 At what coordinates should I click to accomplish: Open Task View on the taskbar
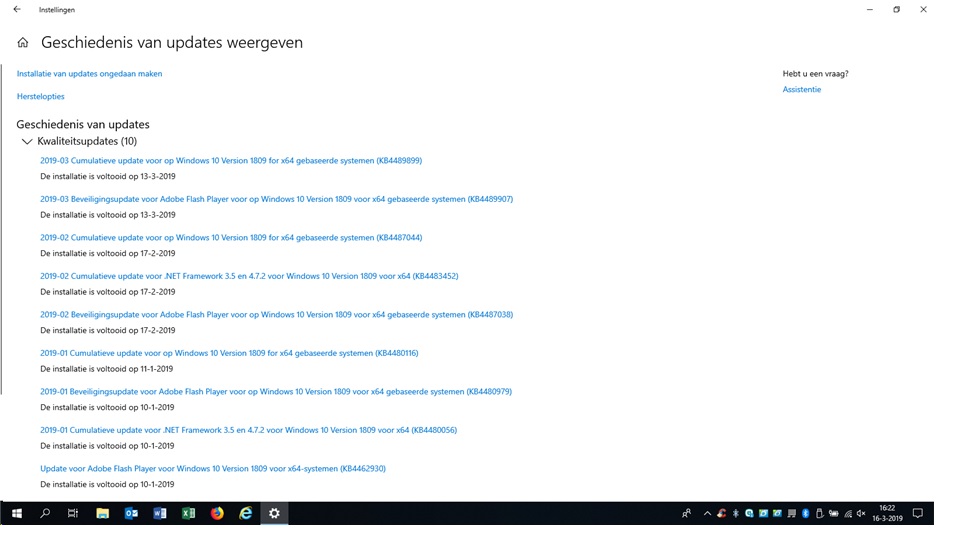click(73, 513)
